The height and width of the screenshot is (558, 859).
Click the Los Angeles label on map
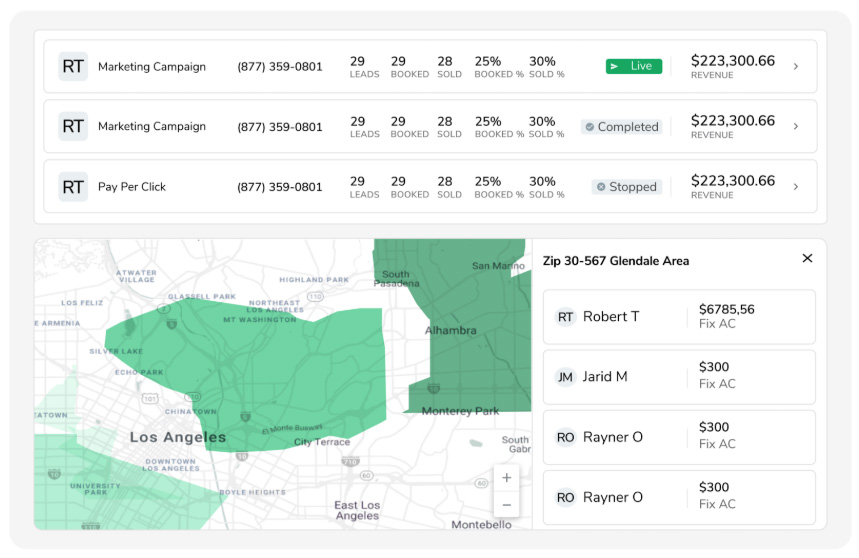178,437
